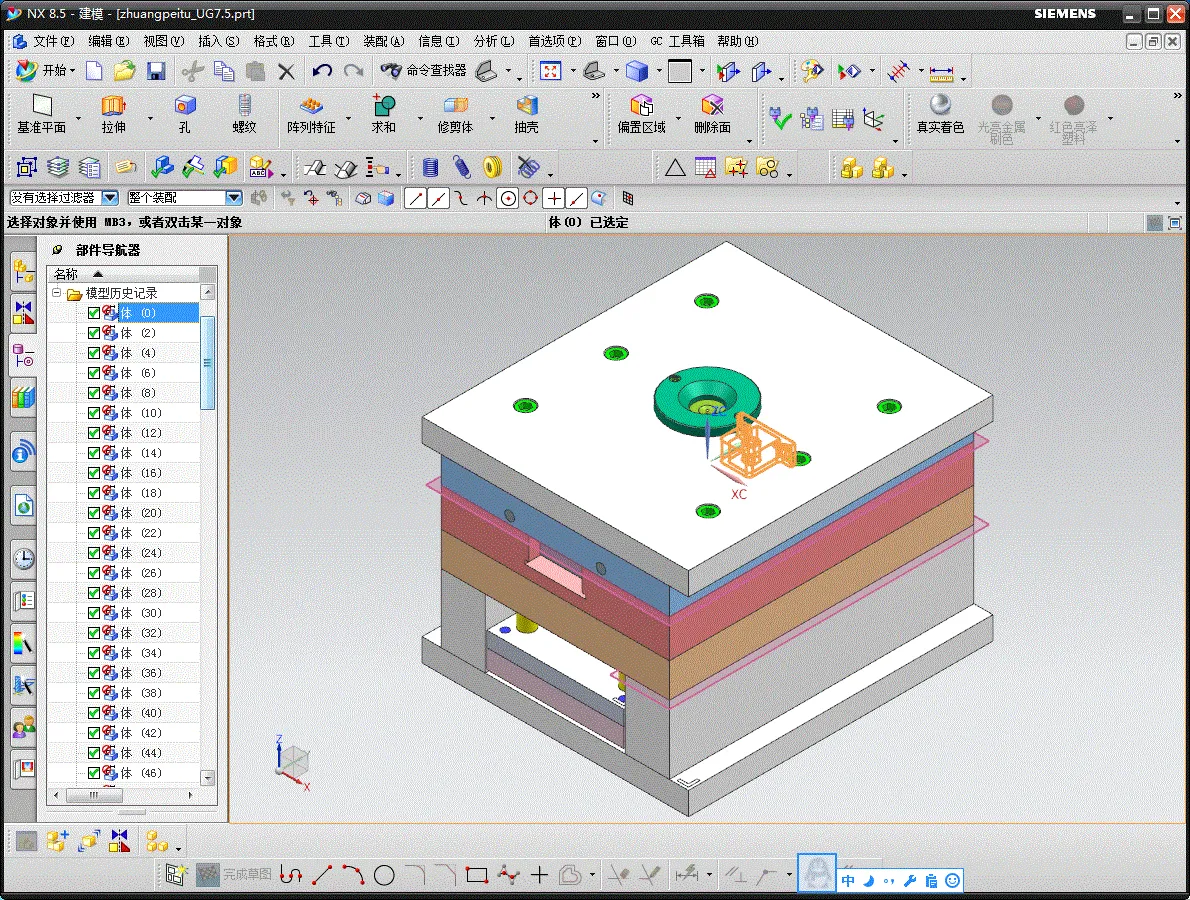Select the 螺纹 thread tool

click(244, 114)
